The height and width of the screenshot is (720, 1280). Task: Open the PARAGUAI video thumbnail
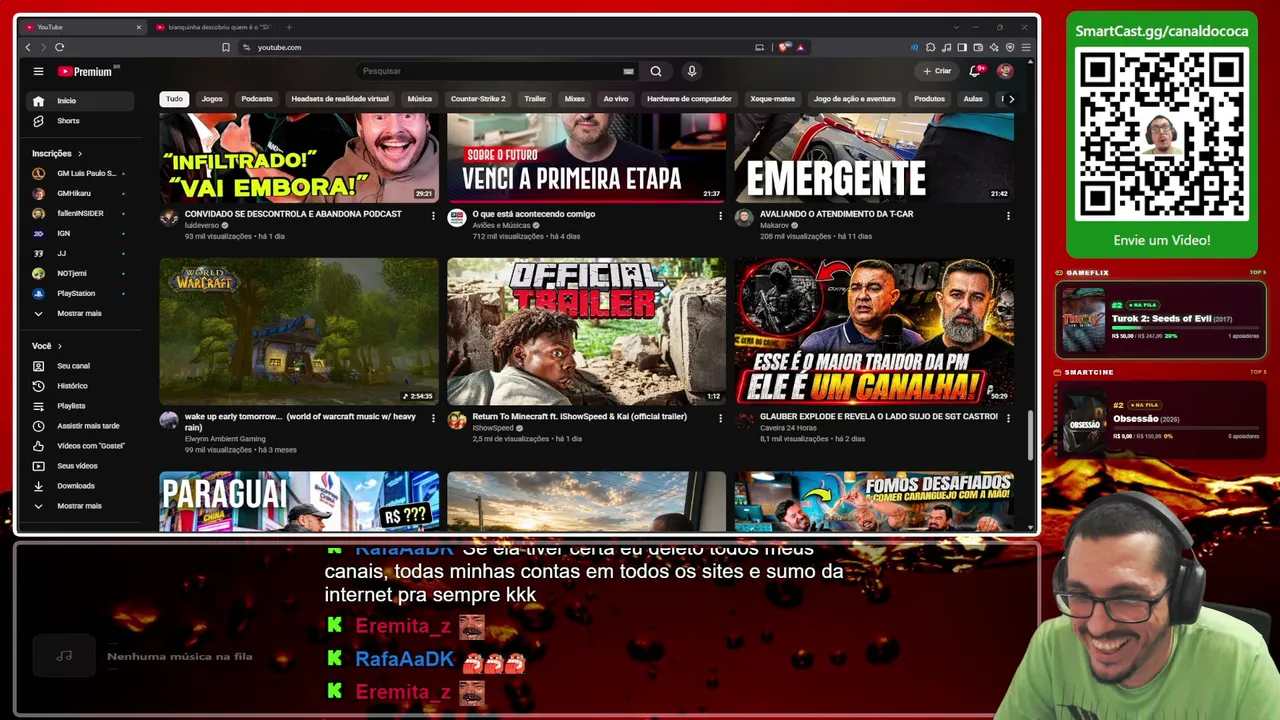click(299, 501)
